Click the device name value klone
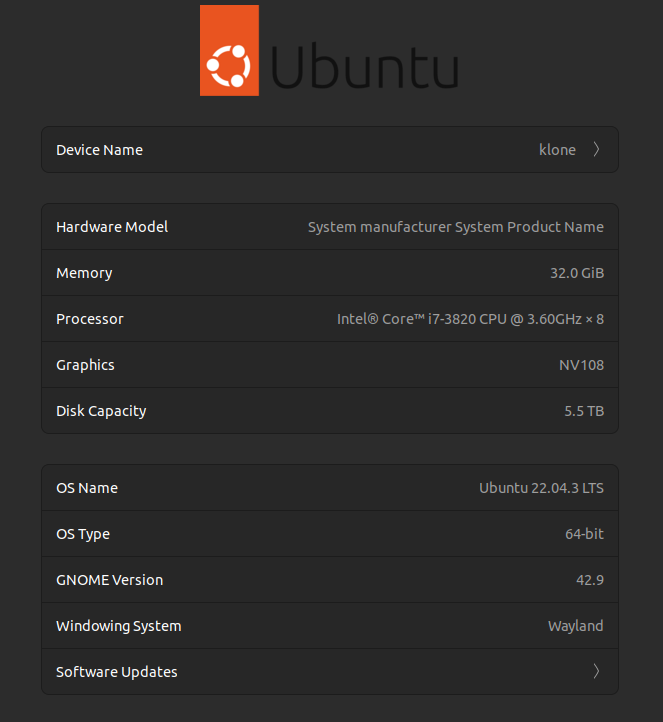Viewport: 663px width, 722px height. (x=557, y=150)
